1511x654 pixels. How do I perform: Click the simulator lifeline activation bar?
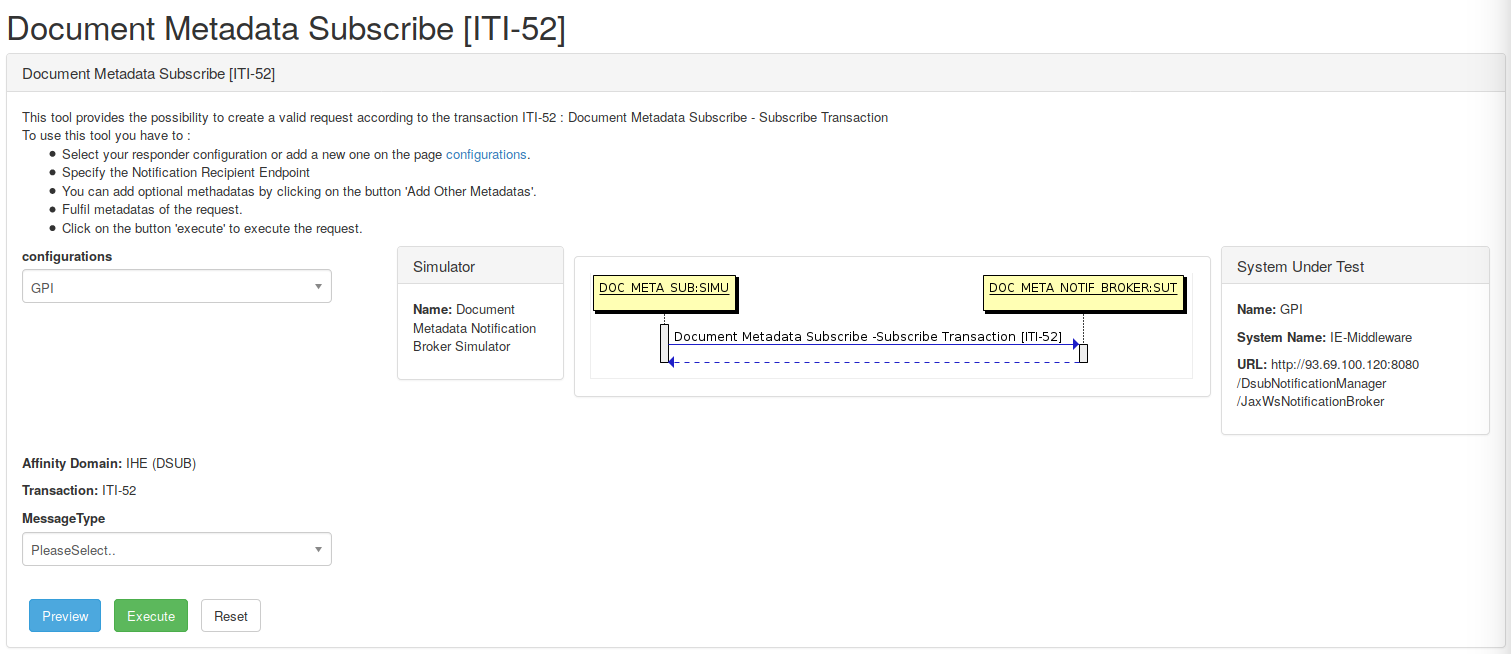pyautogui.click(x=664, y=343)
